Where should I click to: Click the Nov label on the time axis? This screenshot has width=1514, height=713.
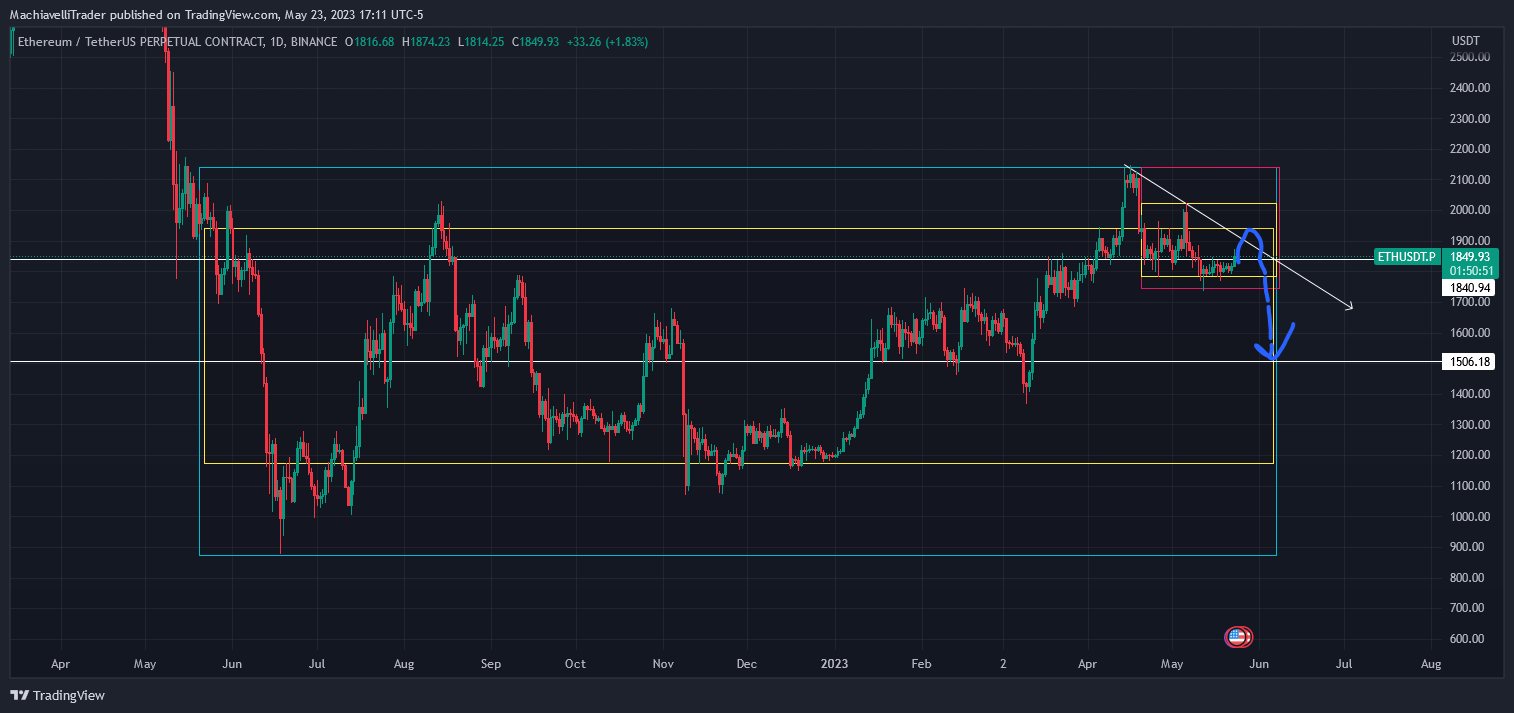coord(663,664)
